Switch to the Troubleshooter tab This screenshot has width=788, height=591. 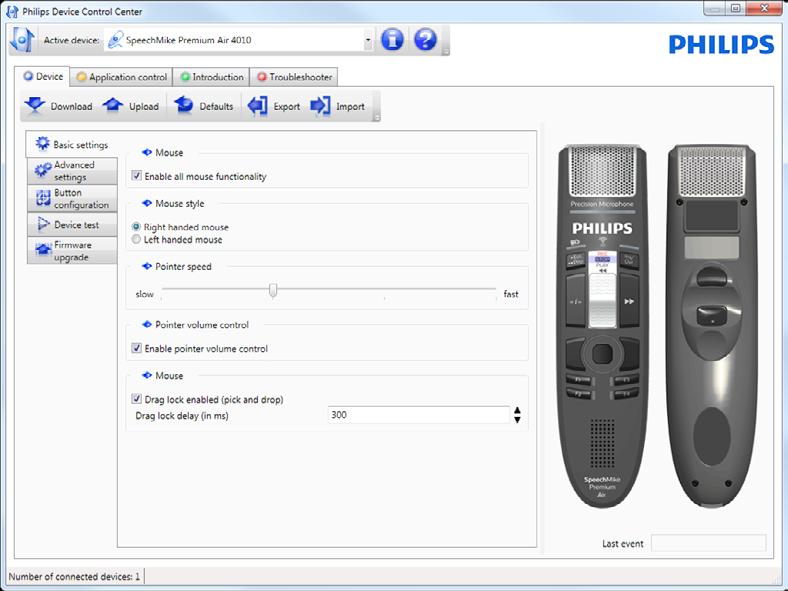point(294,77)
